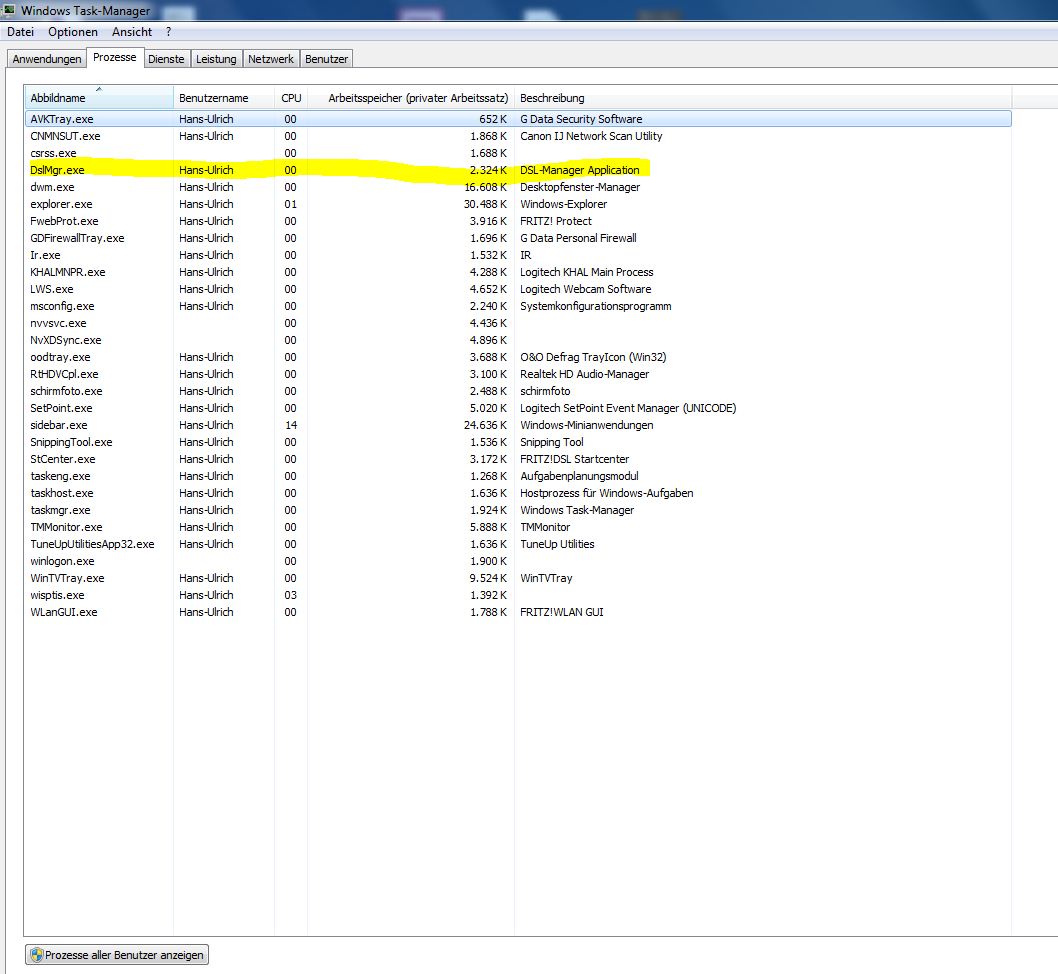
Task: Open the Benutzer tab
Action: point(327,59)
